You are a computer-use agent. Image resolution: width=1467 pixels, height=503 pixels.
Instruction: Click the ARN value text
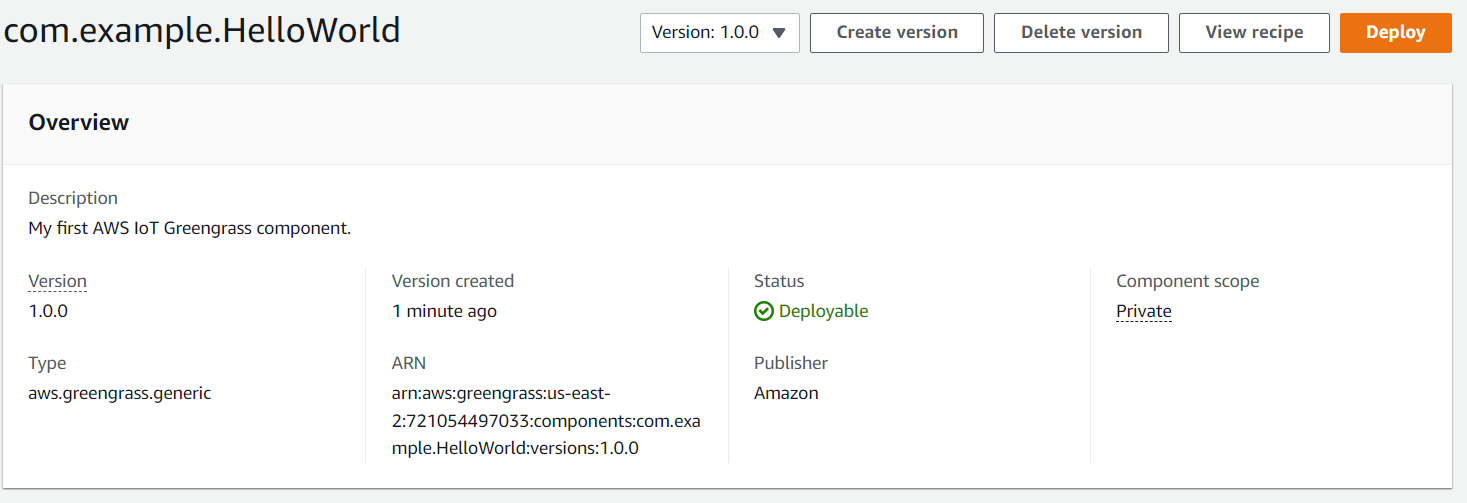click(546, 420)
